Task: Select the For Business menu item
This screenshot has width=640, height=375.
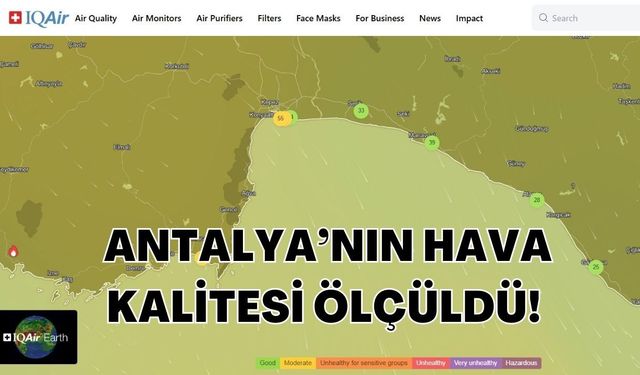Action: pyautogui.click(x=380, y=18)
